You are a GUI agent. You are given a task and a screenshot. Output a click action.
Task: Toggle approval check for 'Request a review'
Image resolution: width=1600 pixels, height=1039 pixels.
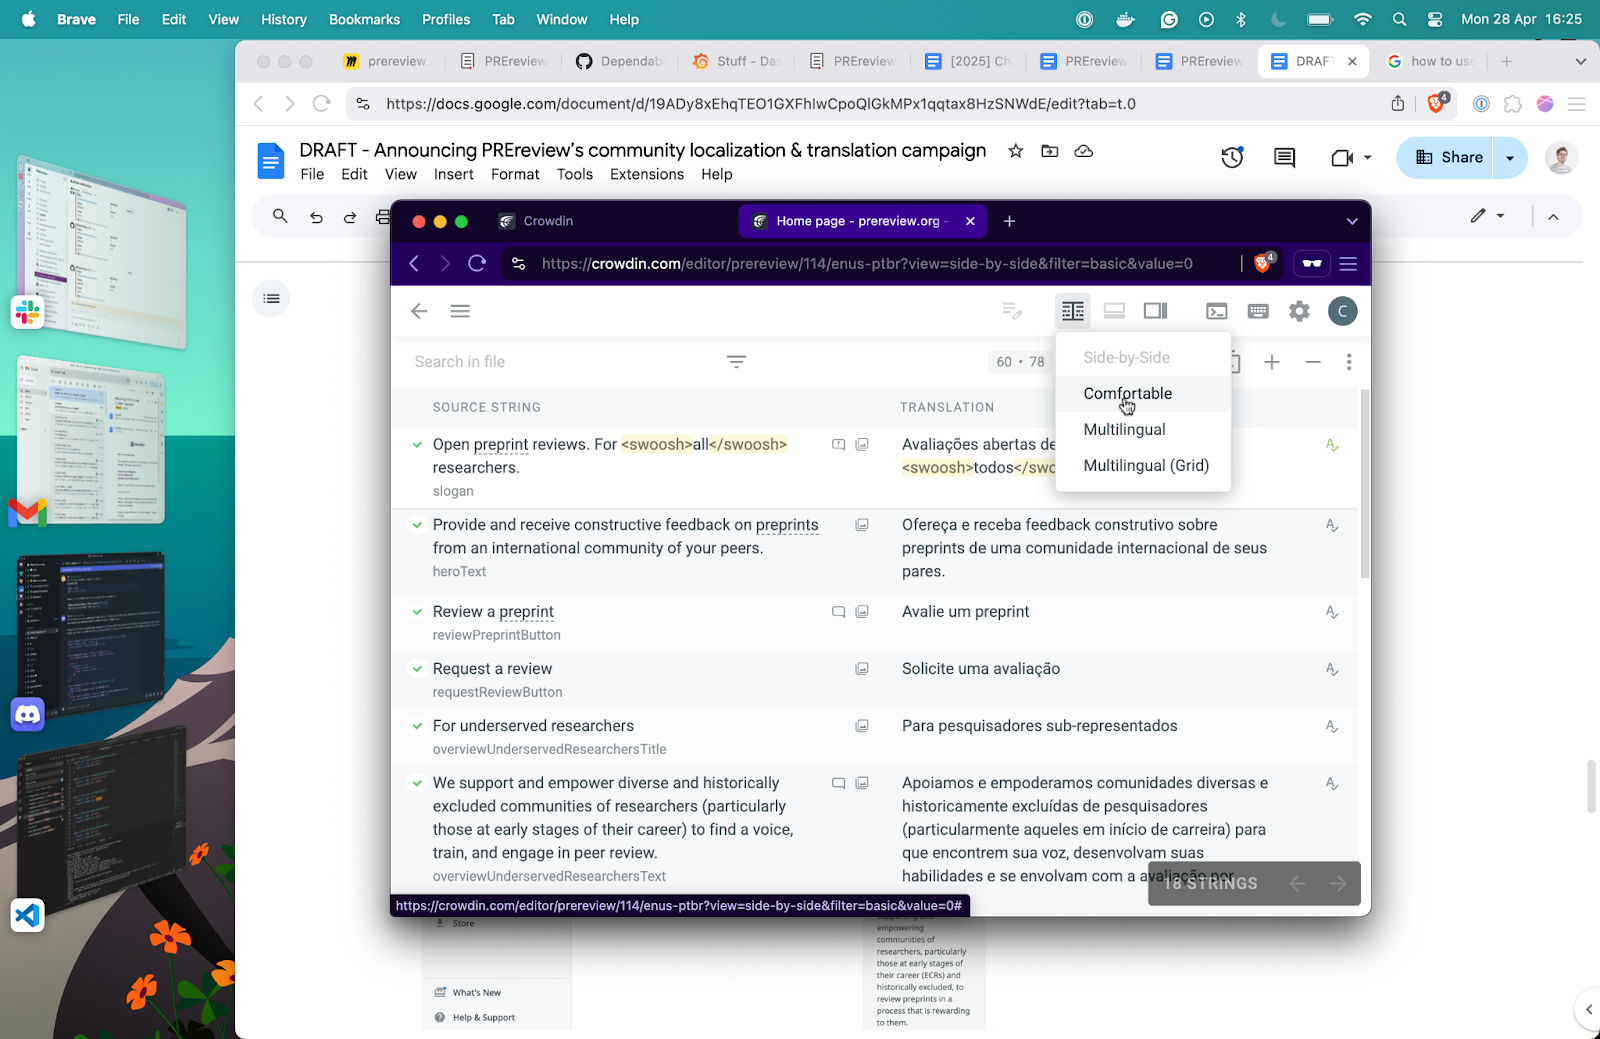(x=417, y=669)
